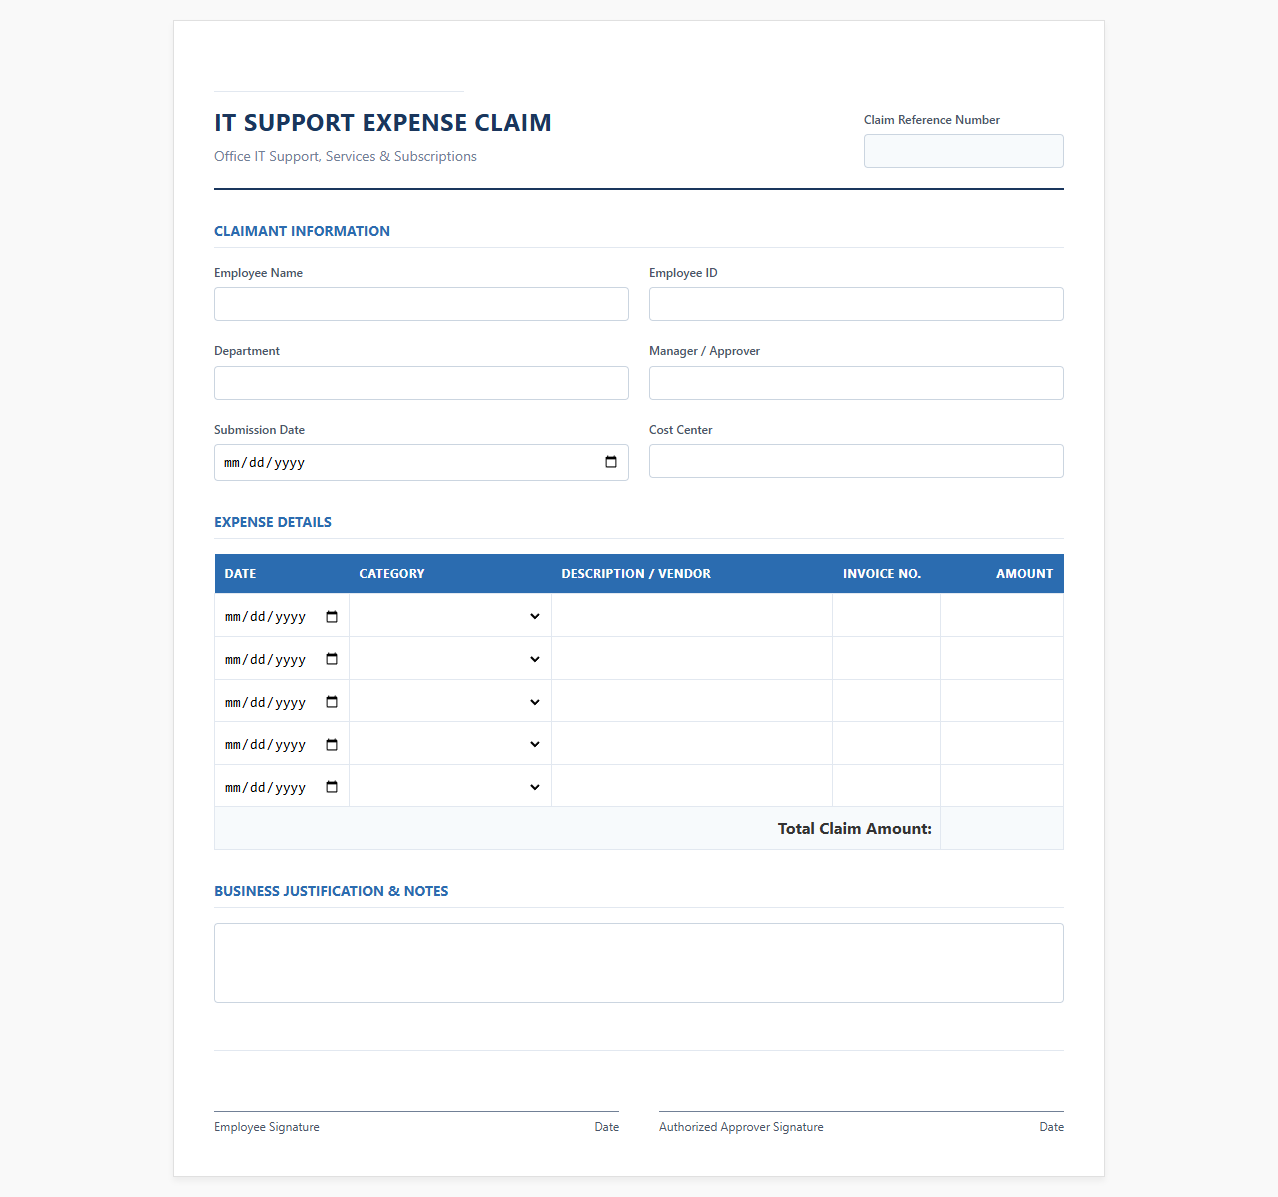
Task: Expand Category dropdown in fourth expense row
Action: coord(450,744)
